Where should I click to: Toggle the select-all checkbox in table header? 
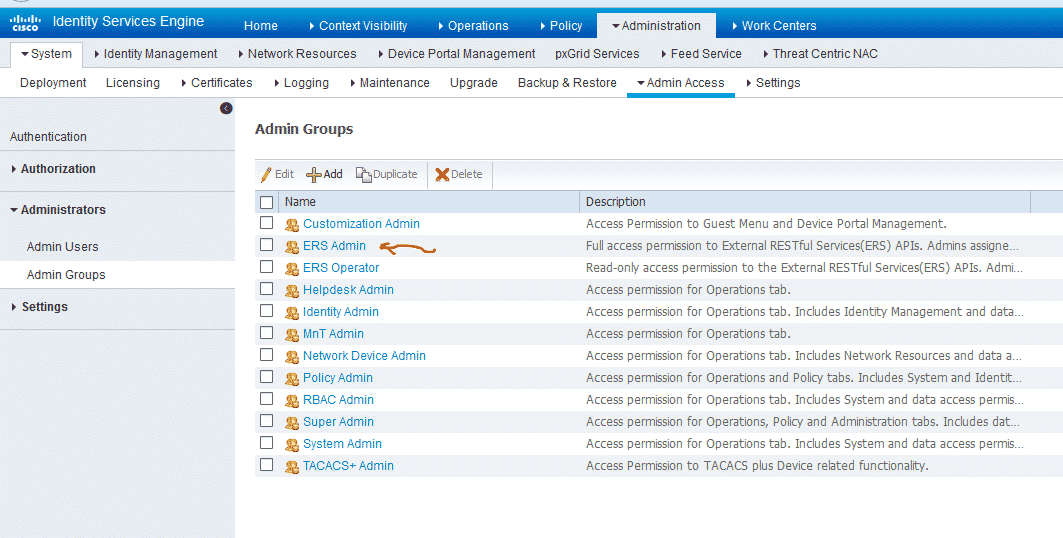(266, 202)
